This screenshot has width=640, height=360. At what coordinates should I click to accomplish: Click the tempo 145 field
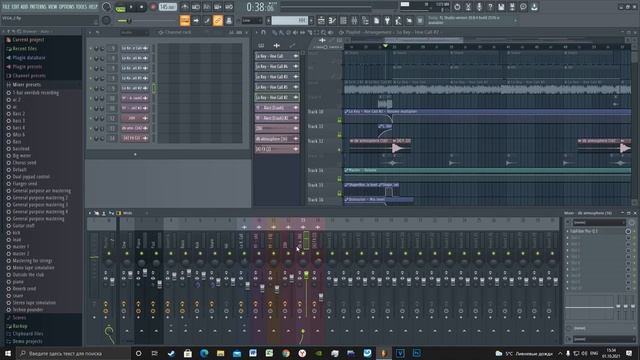click(x=167, y=7)
